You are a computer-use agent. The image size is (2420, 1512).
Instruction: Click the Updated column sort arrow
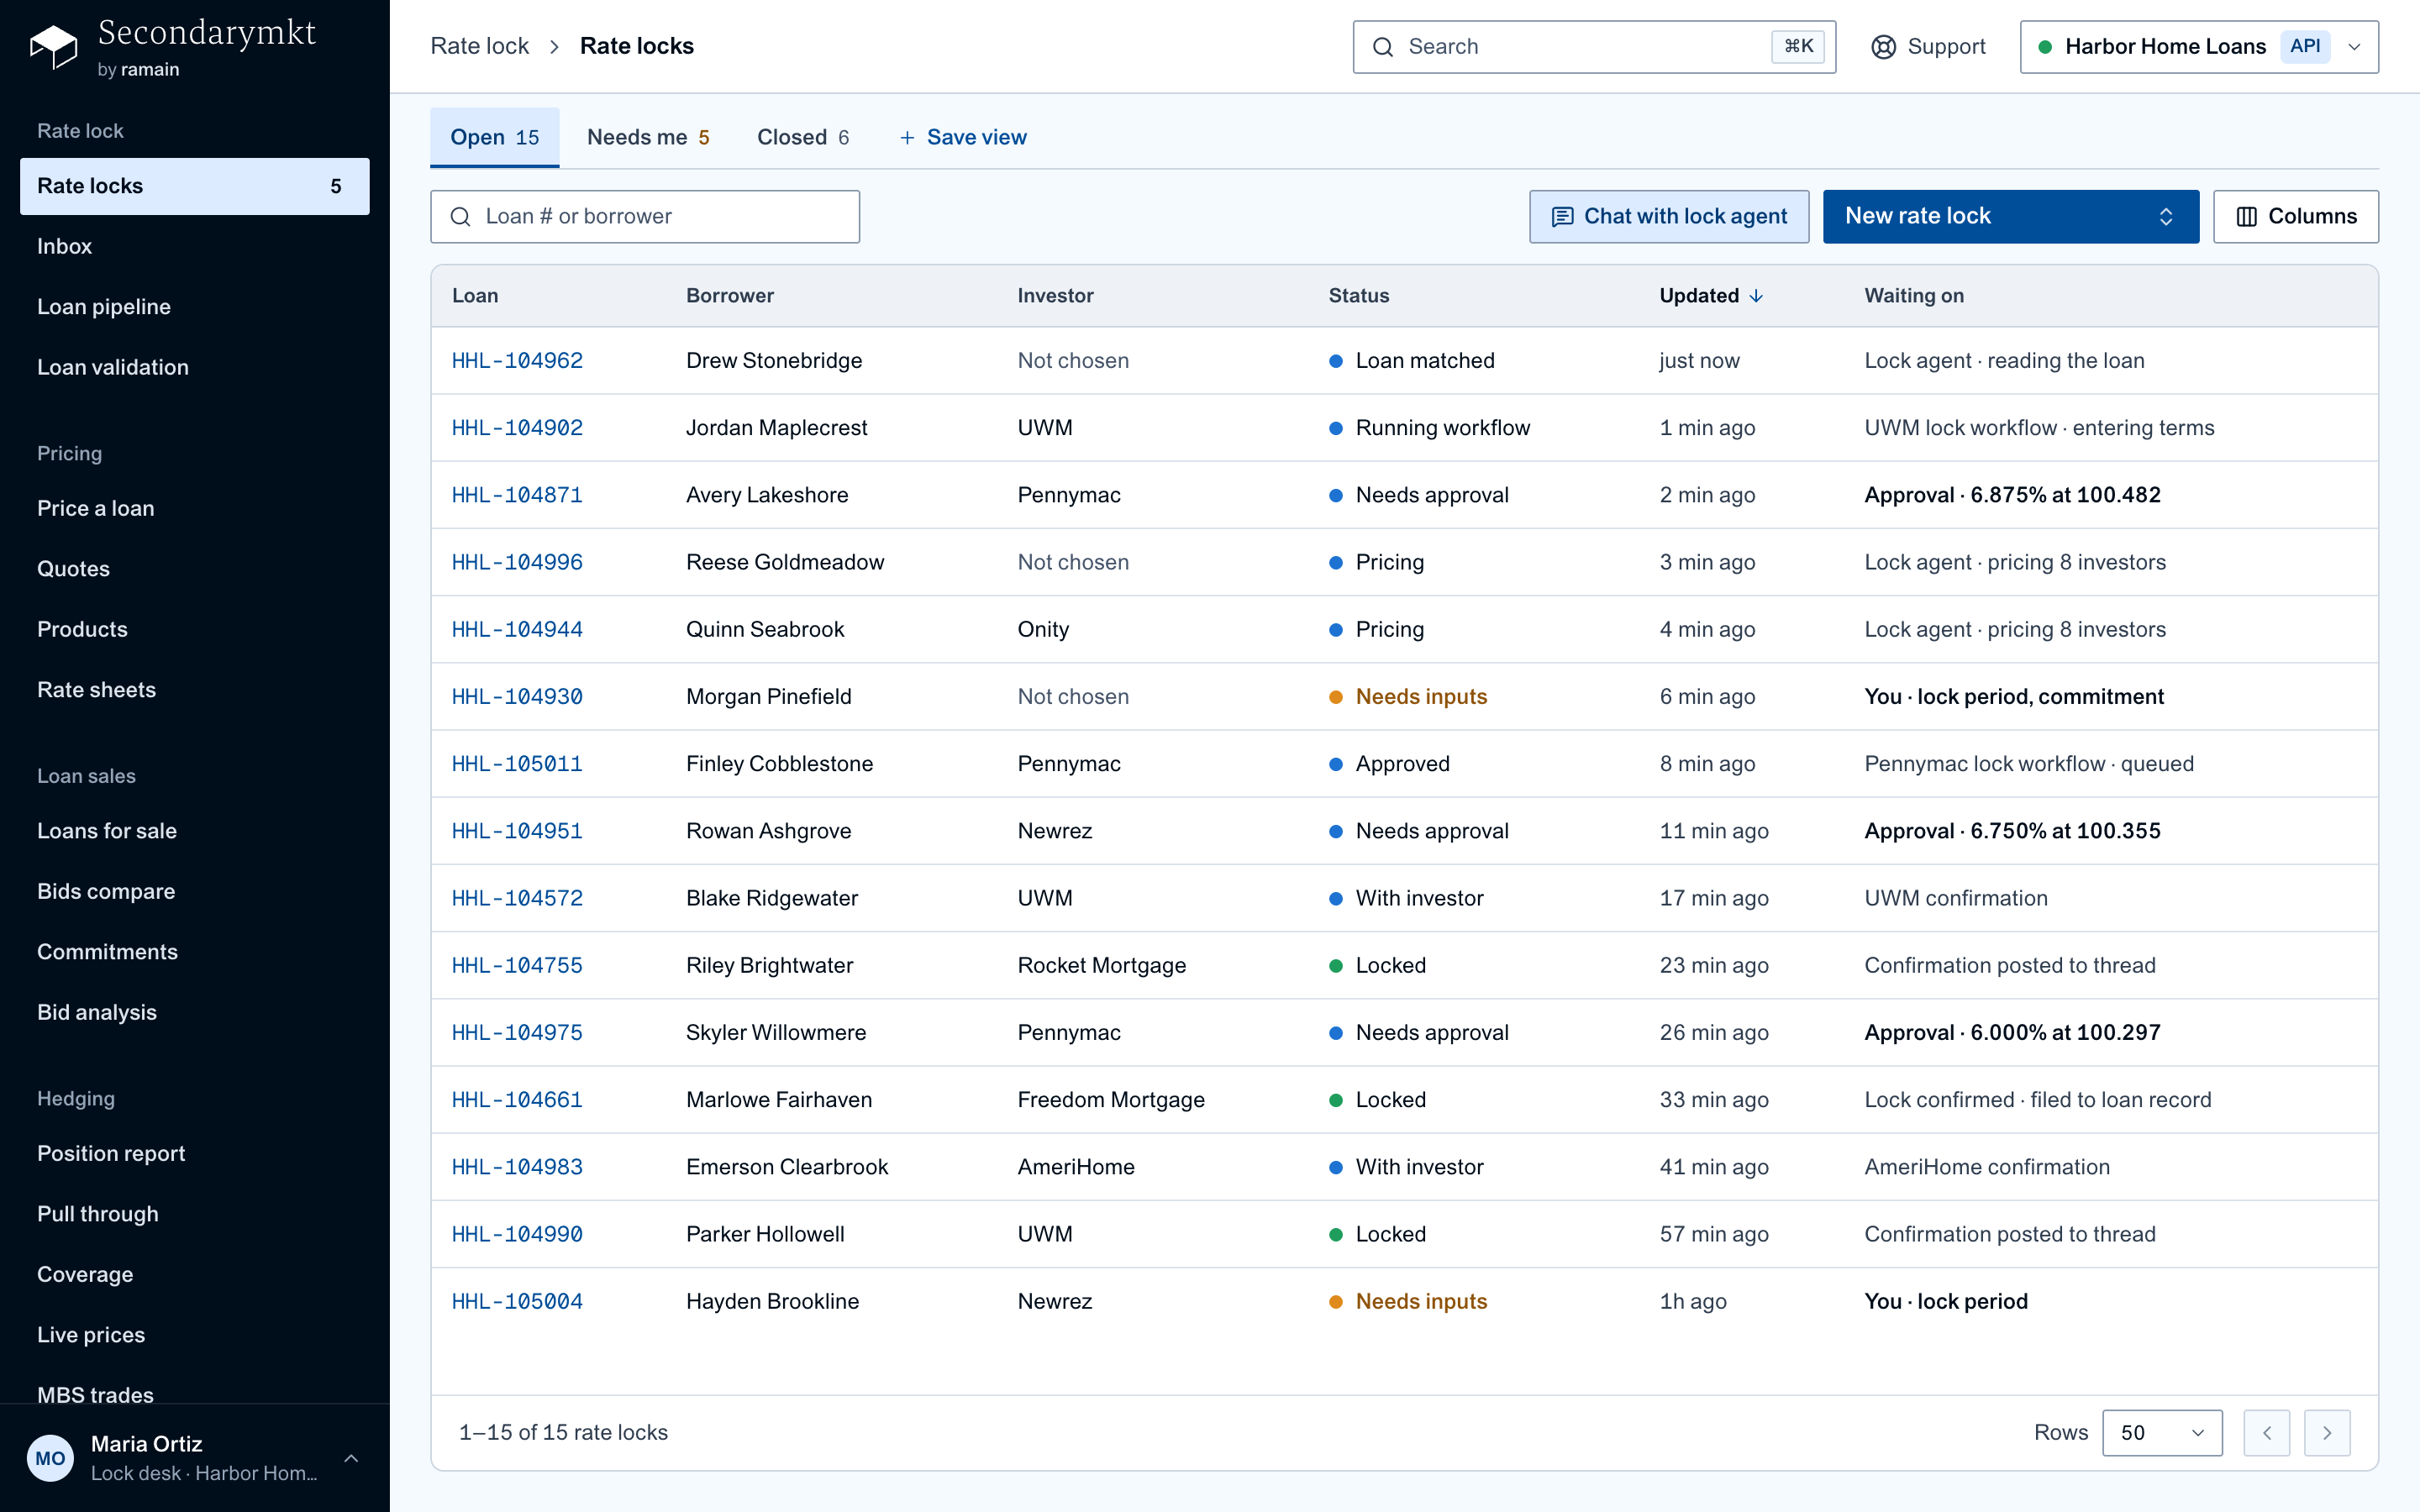[x=1756, y=296]
